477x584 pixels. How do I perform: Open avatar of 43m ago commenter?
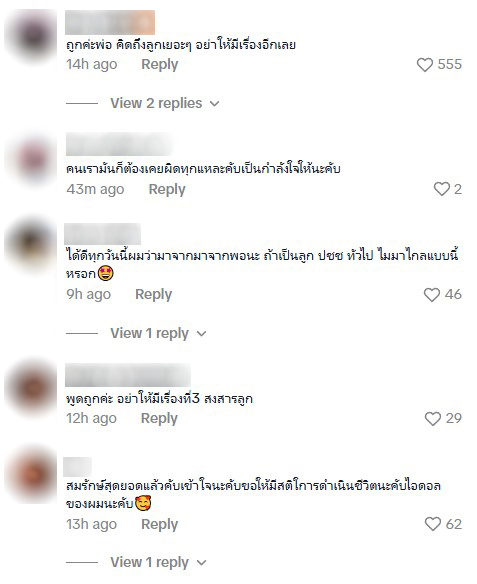32,159
